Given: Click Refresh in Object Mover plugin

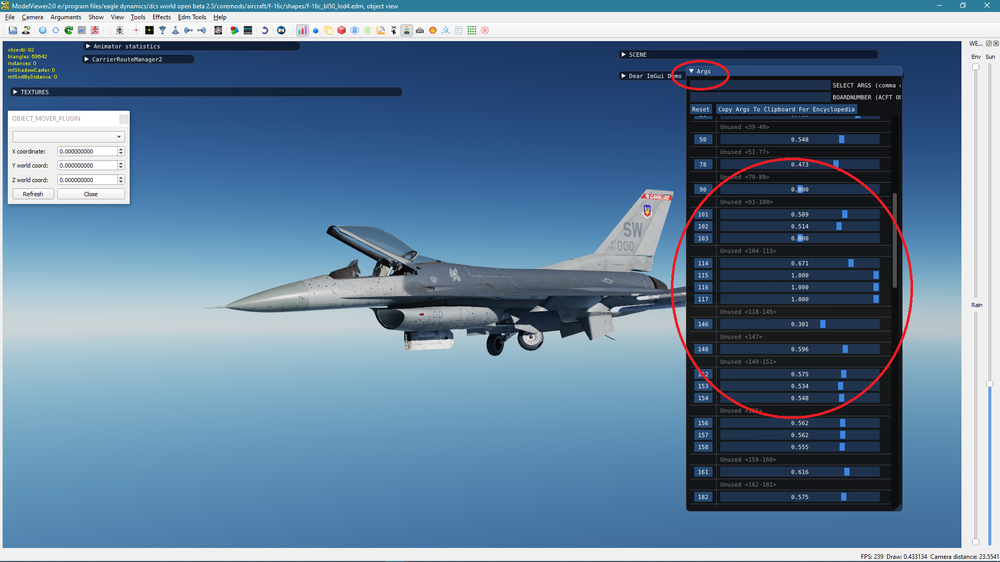Looking at the screenshot, I should coord(33,194).
